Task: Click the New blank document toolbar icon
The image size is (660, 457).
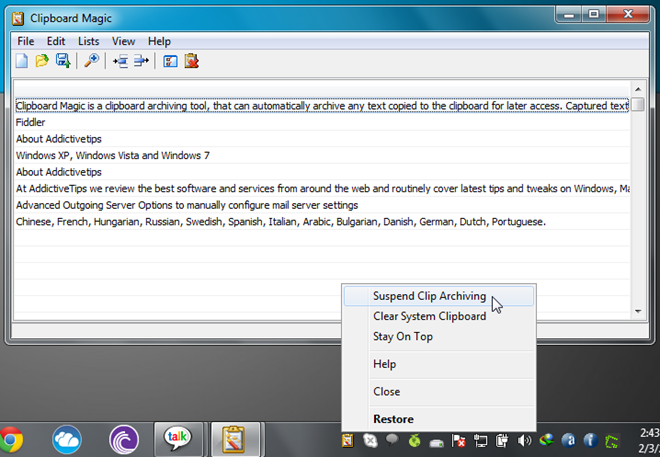Action: (22, 61)
